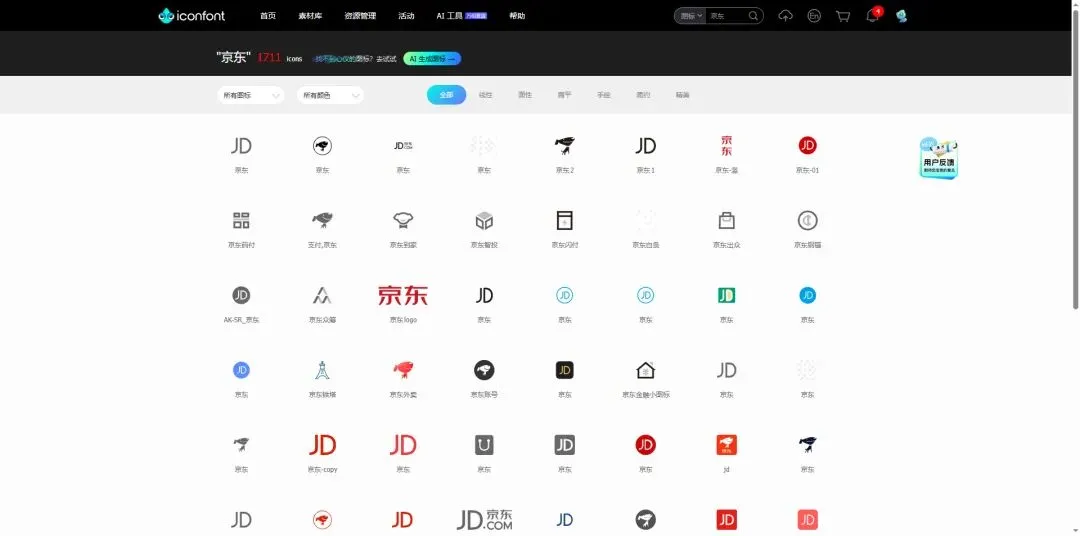The image size is (1080, 536).
Task: Select the black dog icon labeled 京东2
Action: (x=565, y=145)
